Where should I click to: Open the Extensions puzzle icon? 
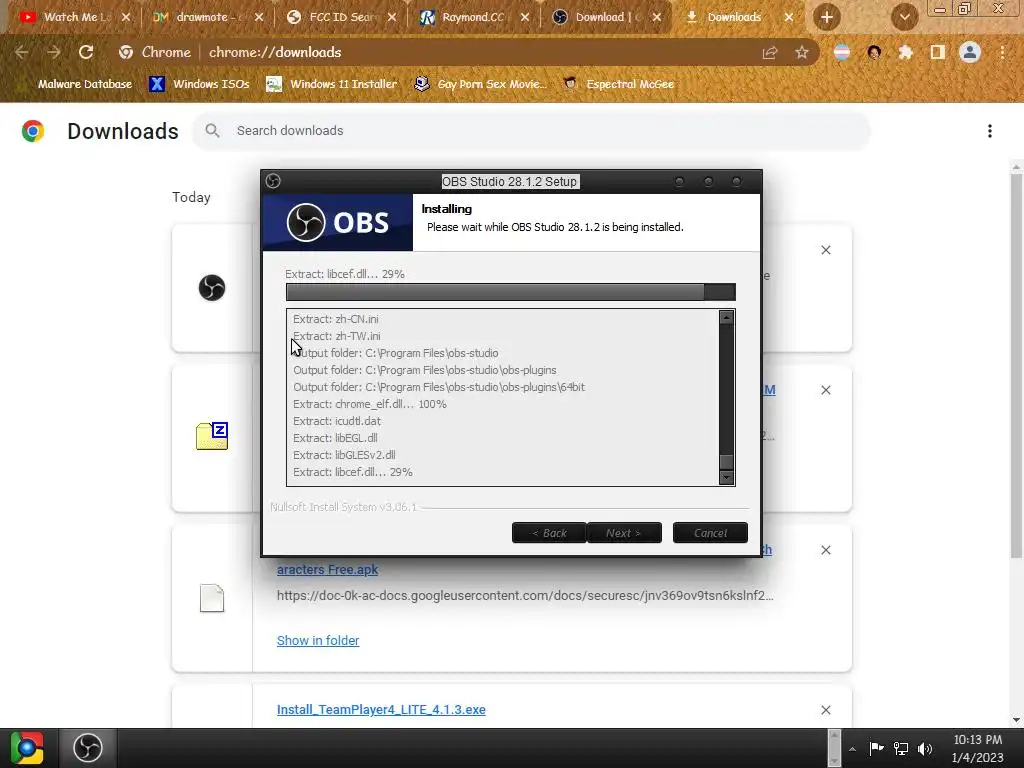(x=905, y=52)
